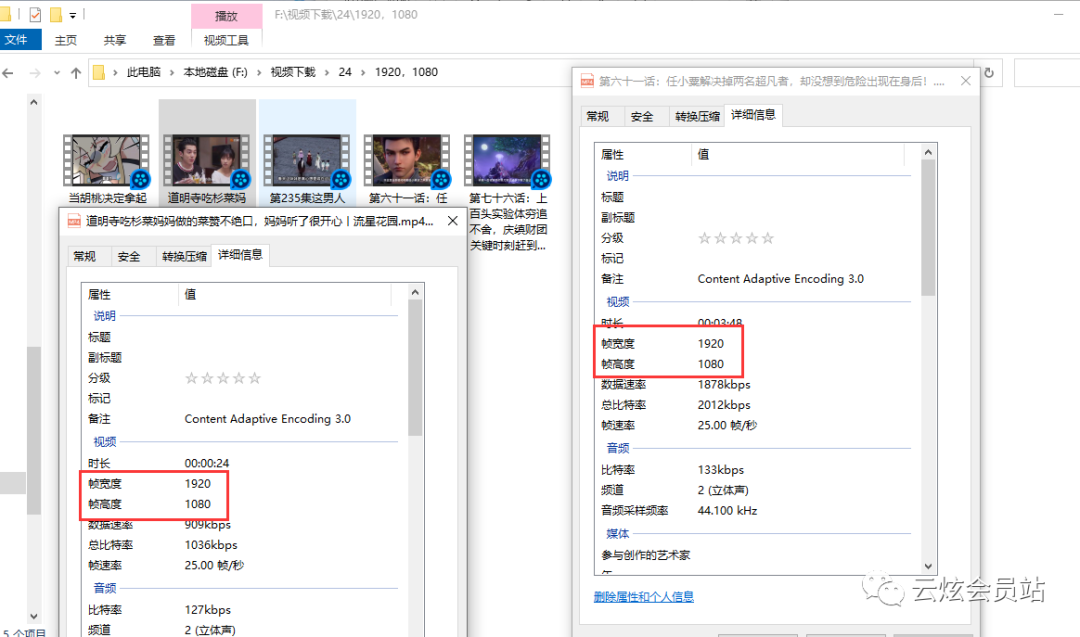
Task: Select the 当胡桃决定拿起 video thumbnail
Action: 107,160
